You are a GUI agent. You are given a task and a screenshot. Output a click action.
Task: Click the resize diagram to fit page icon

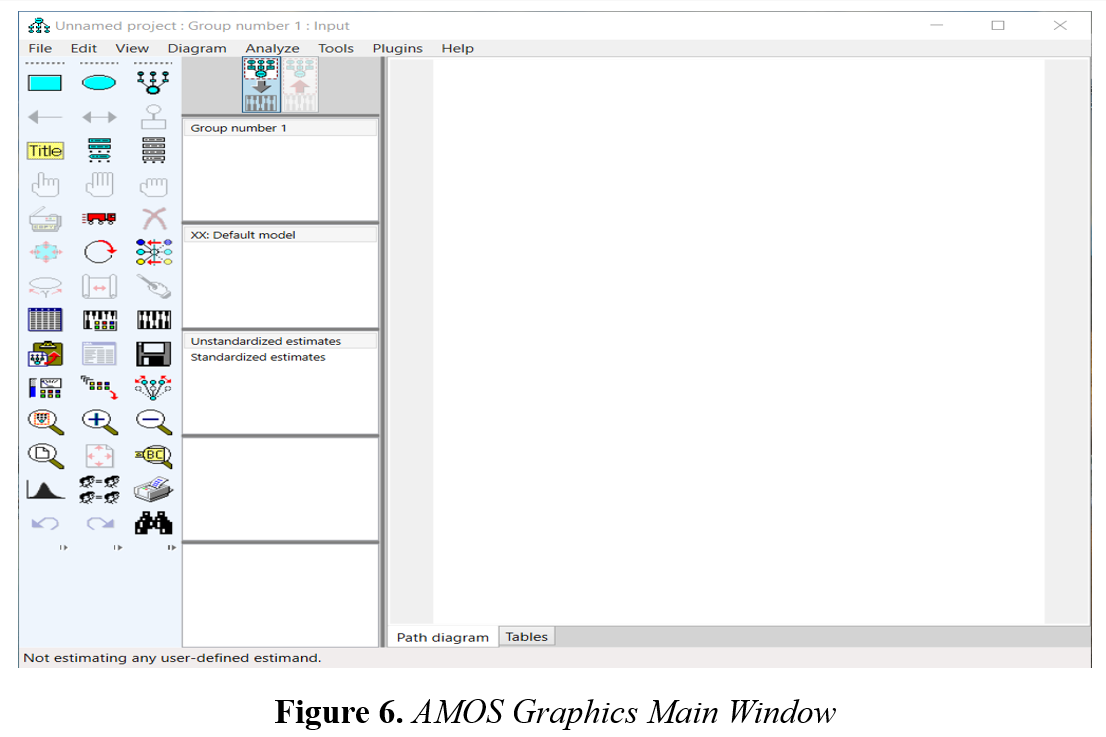[99, 456]
